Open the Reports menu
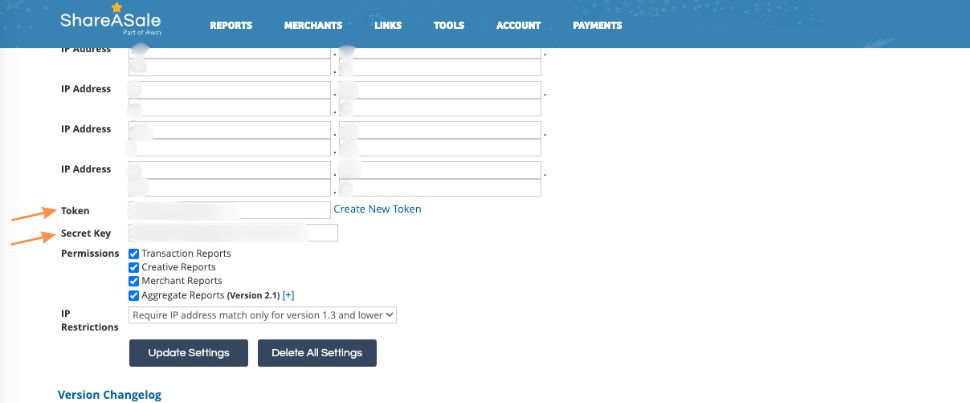 click(230, 26)
